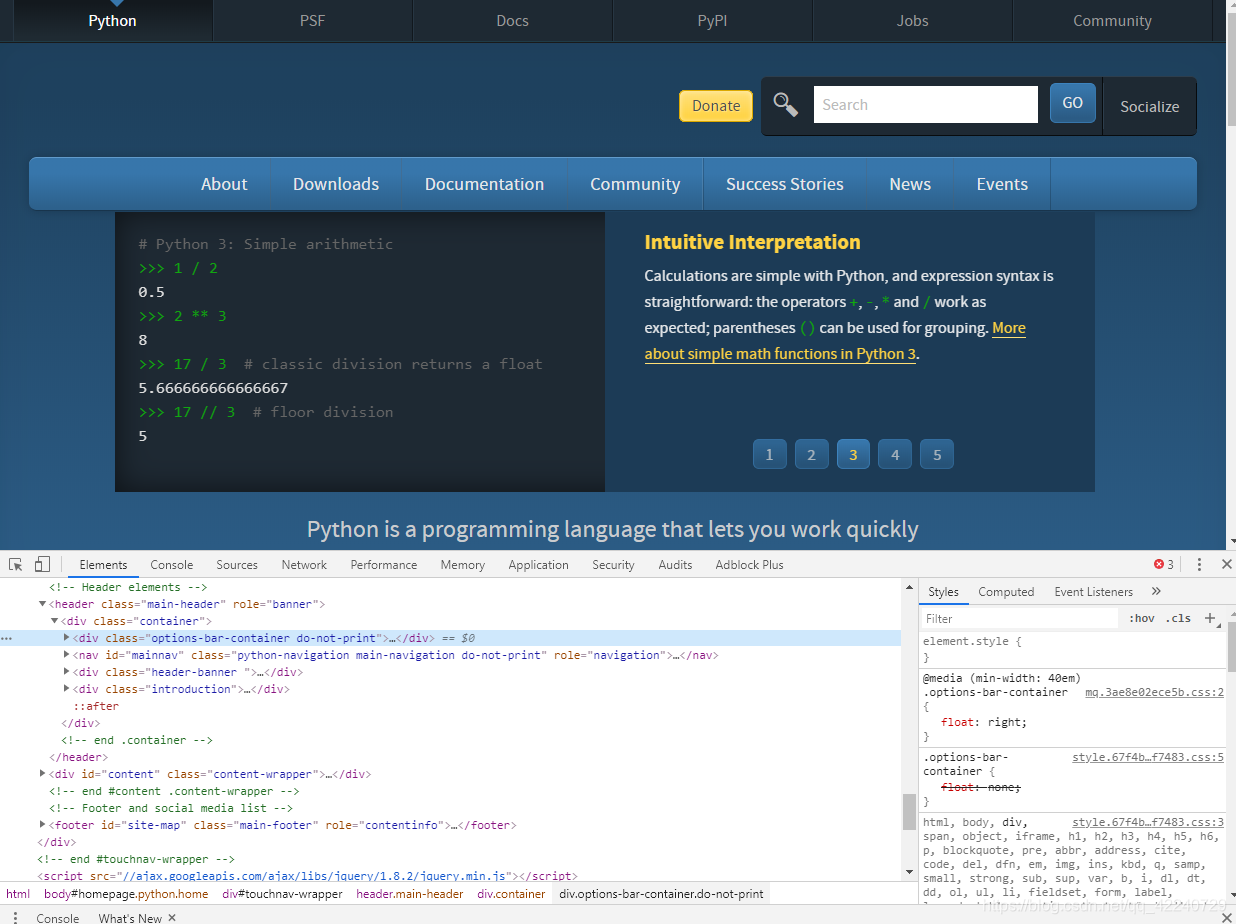Open the DevTools error count badge
Viewport: 1236px width, 924px height.
point(1164,564)
